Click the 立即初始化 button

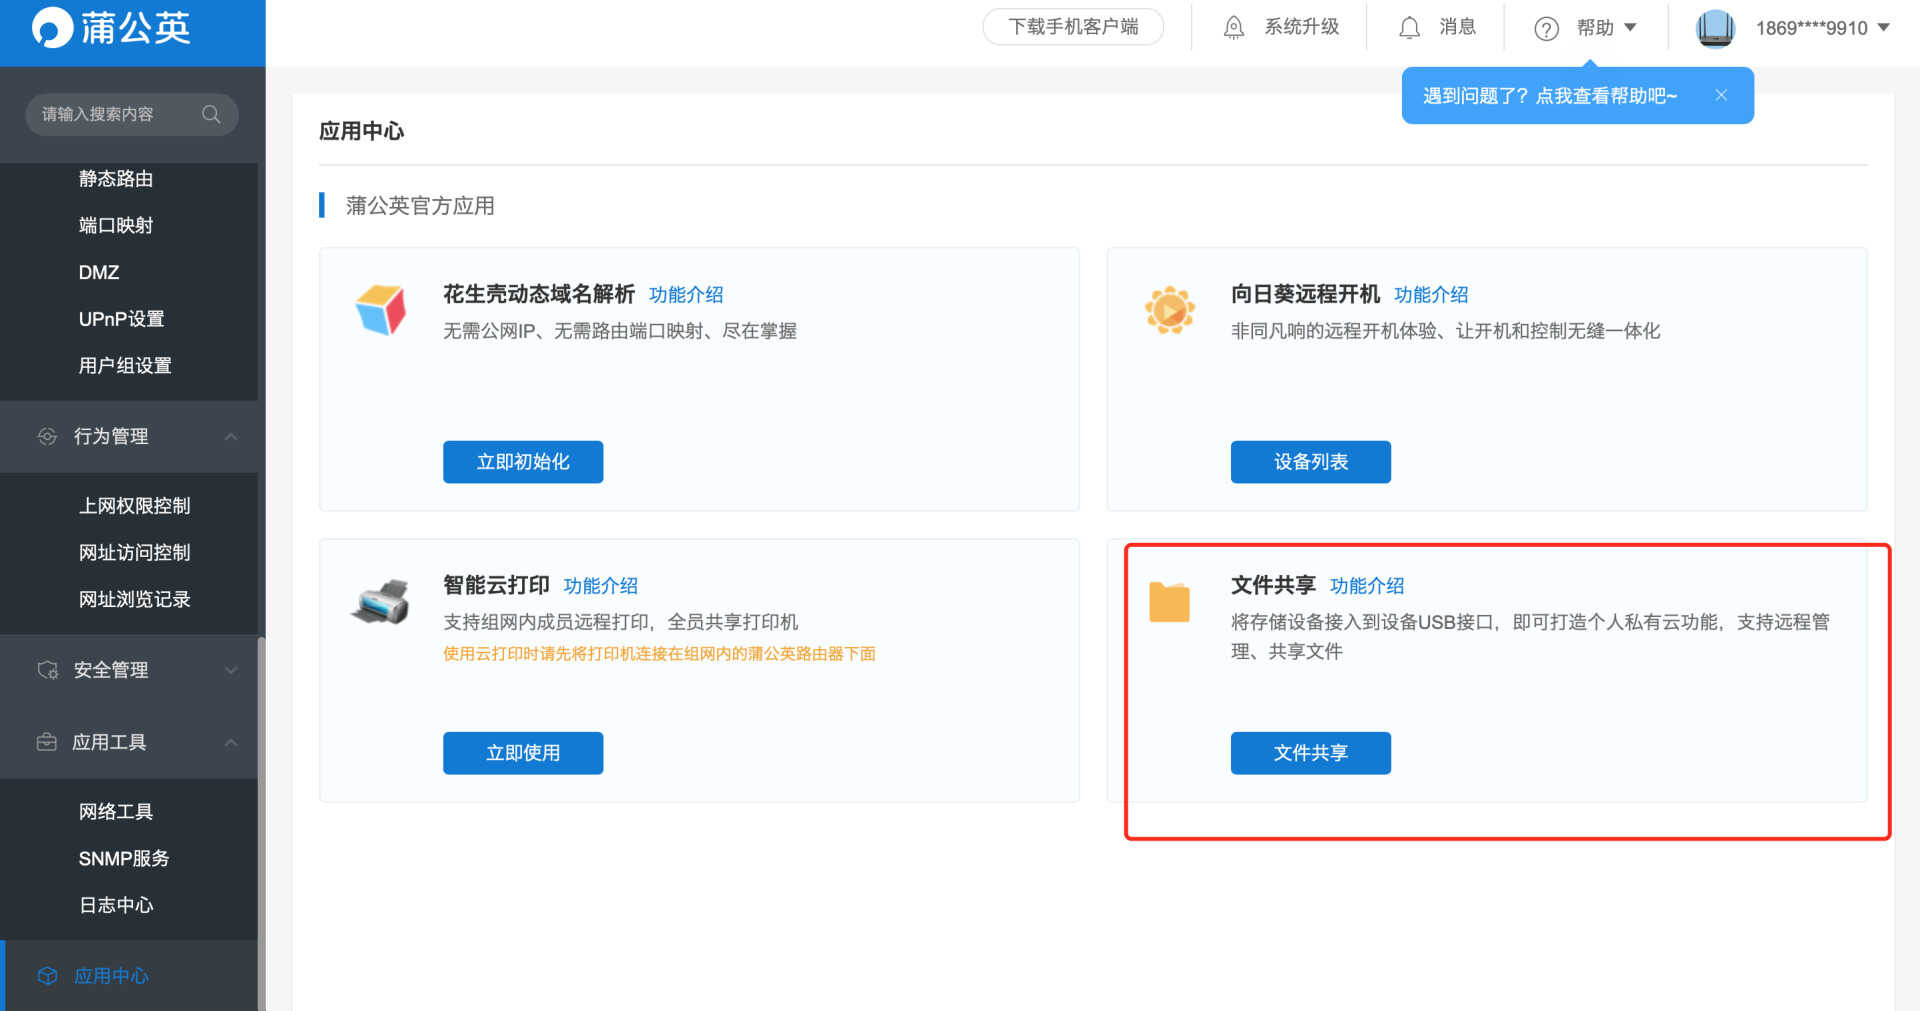[523, 462]
